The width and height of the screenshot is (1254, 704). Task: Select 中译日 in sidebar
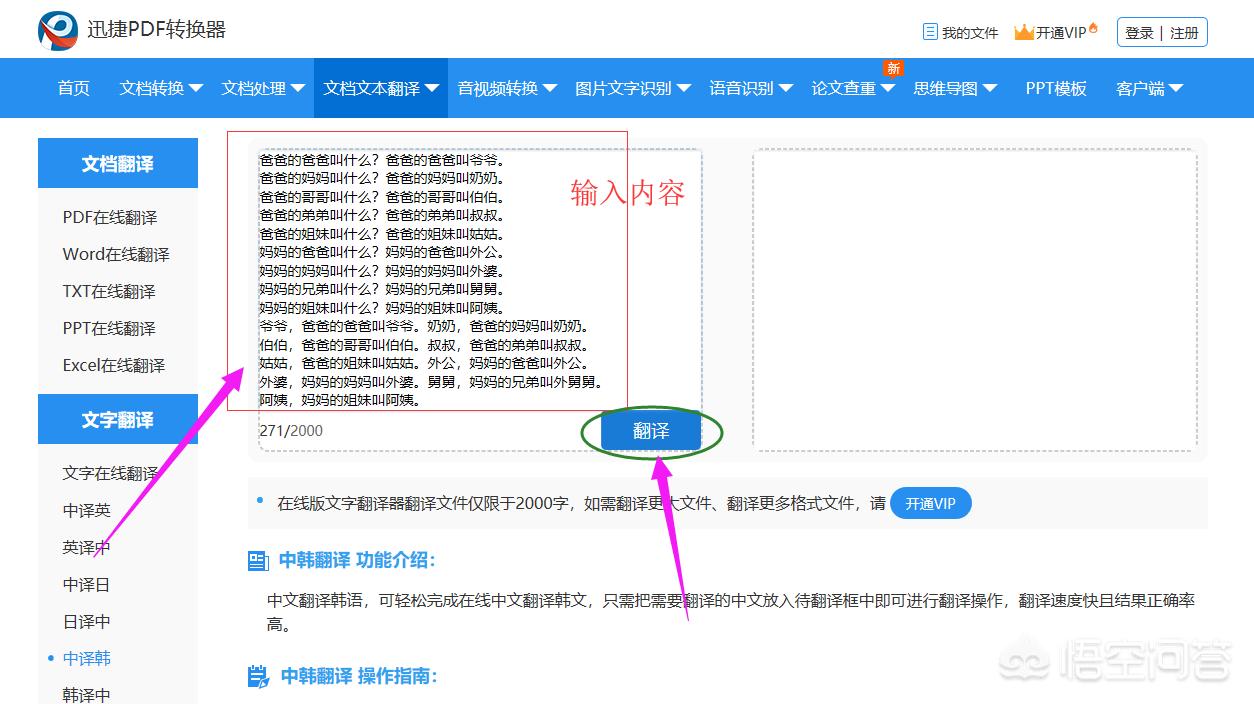pyautogui.click(x=87, y=584)
